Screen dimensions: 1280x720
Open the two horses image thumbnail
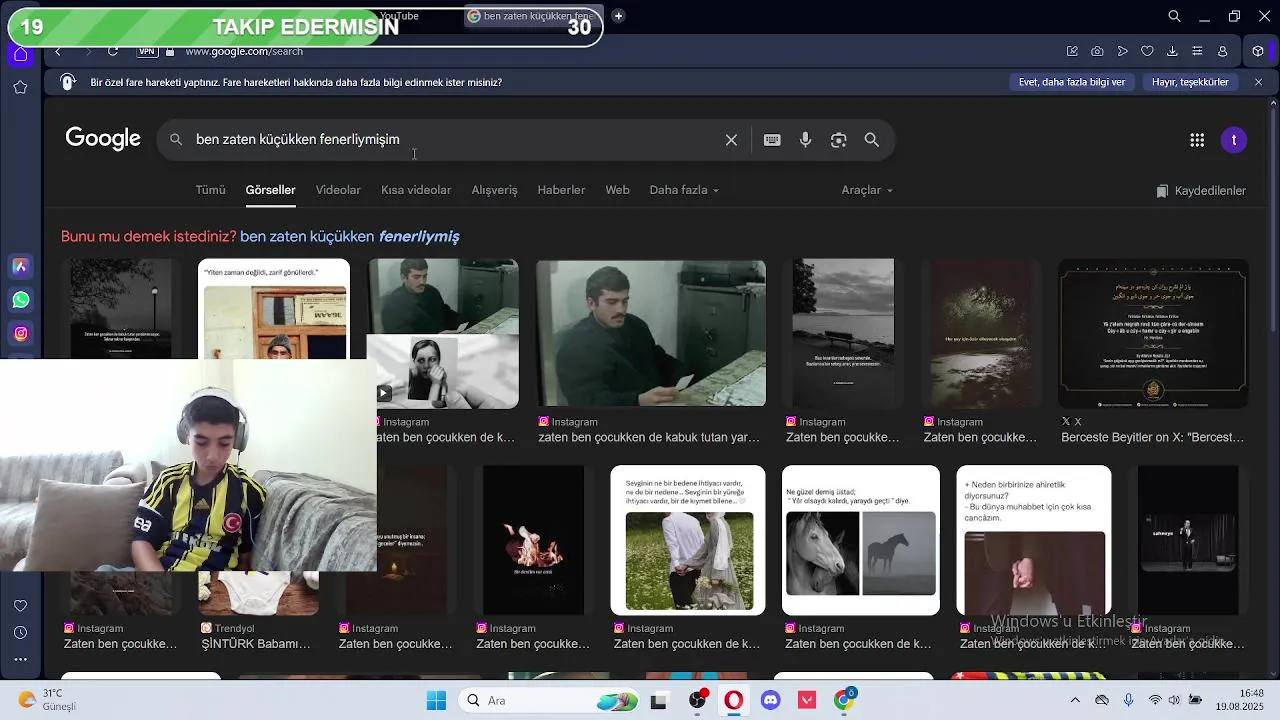(861, 540)
